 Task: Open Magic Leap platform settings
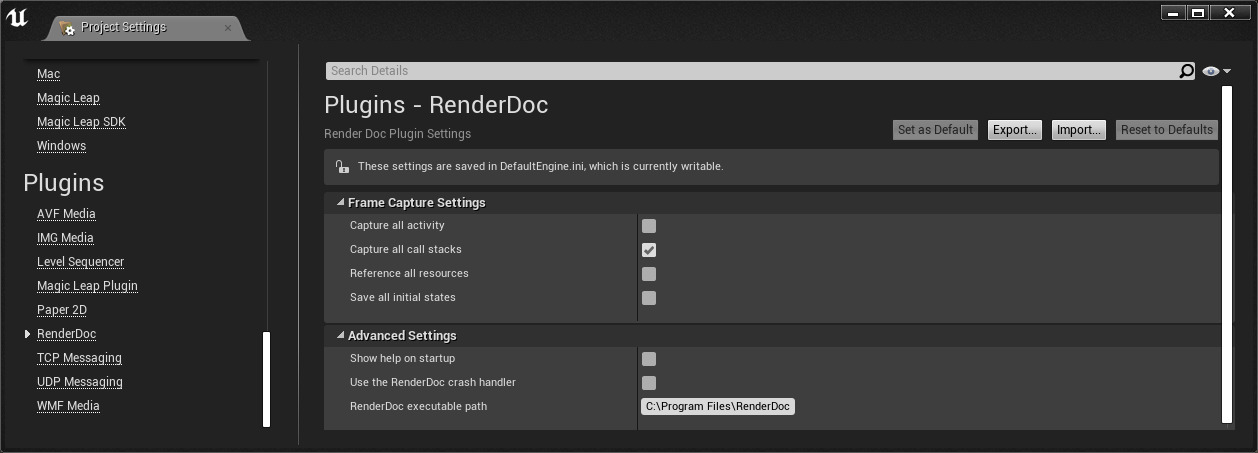click(68, 98)
